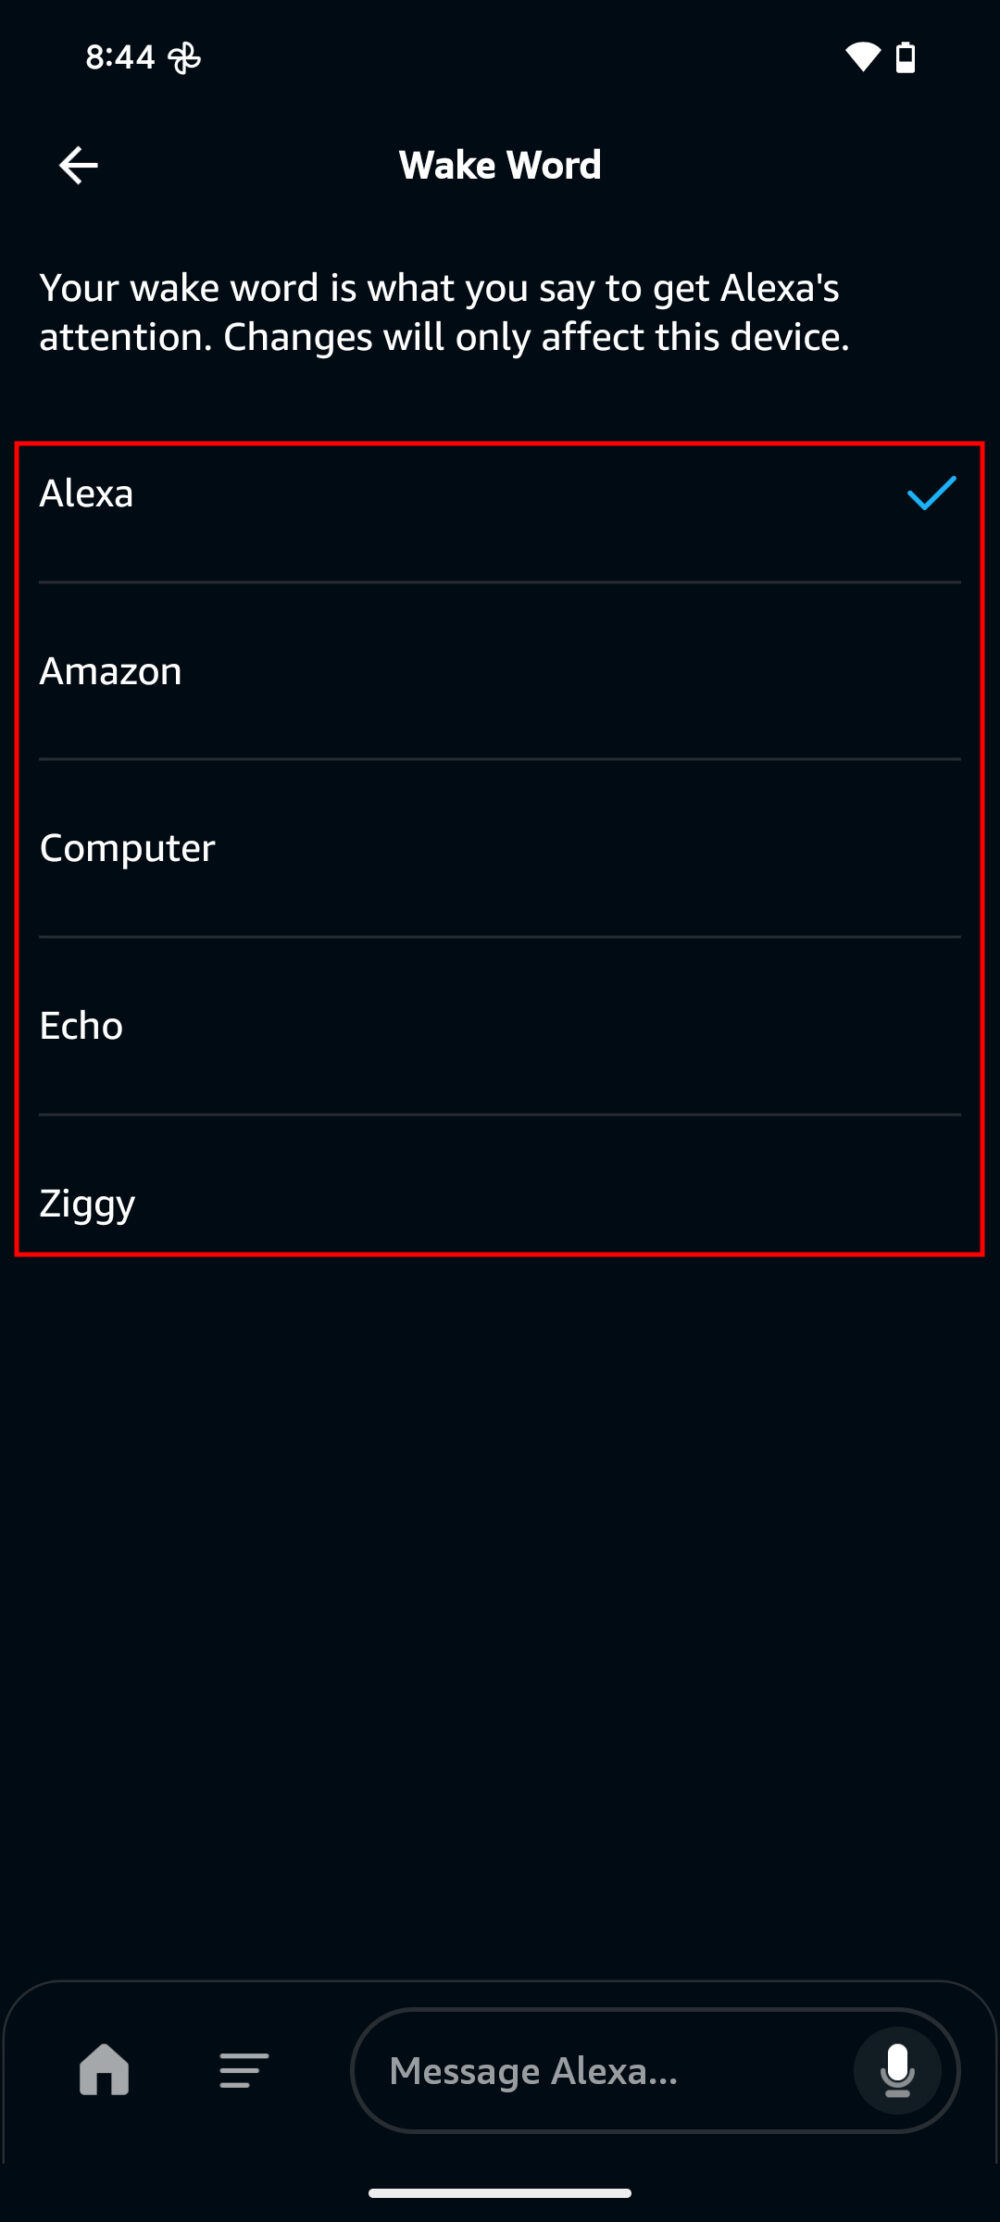Tap the Wi-Fi icon in the status bar

(862, 57)
